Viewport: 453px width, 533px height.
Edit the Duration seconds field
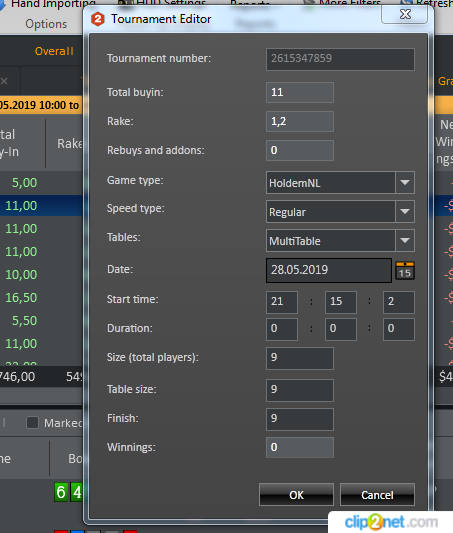(x=399, y=329)
